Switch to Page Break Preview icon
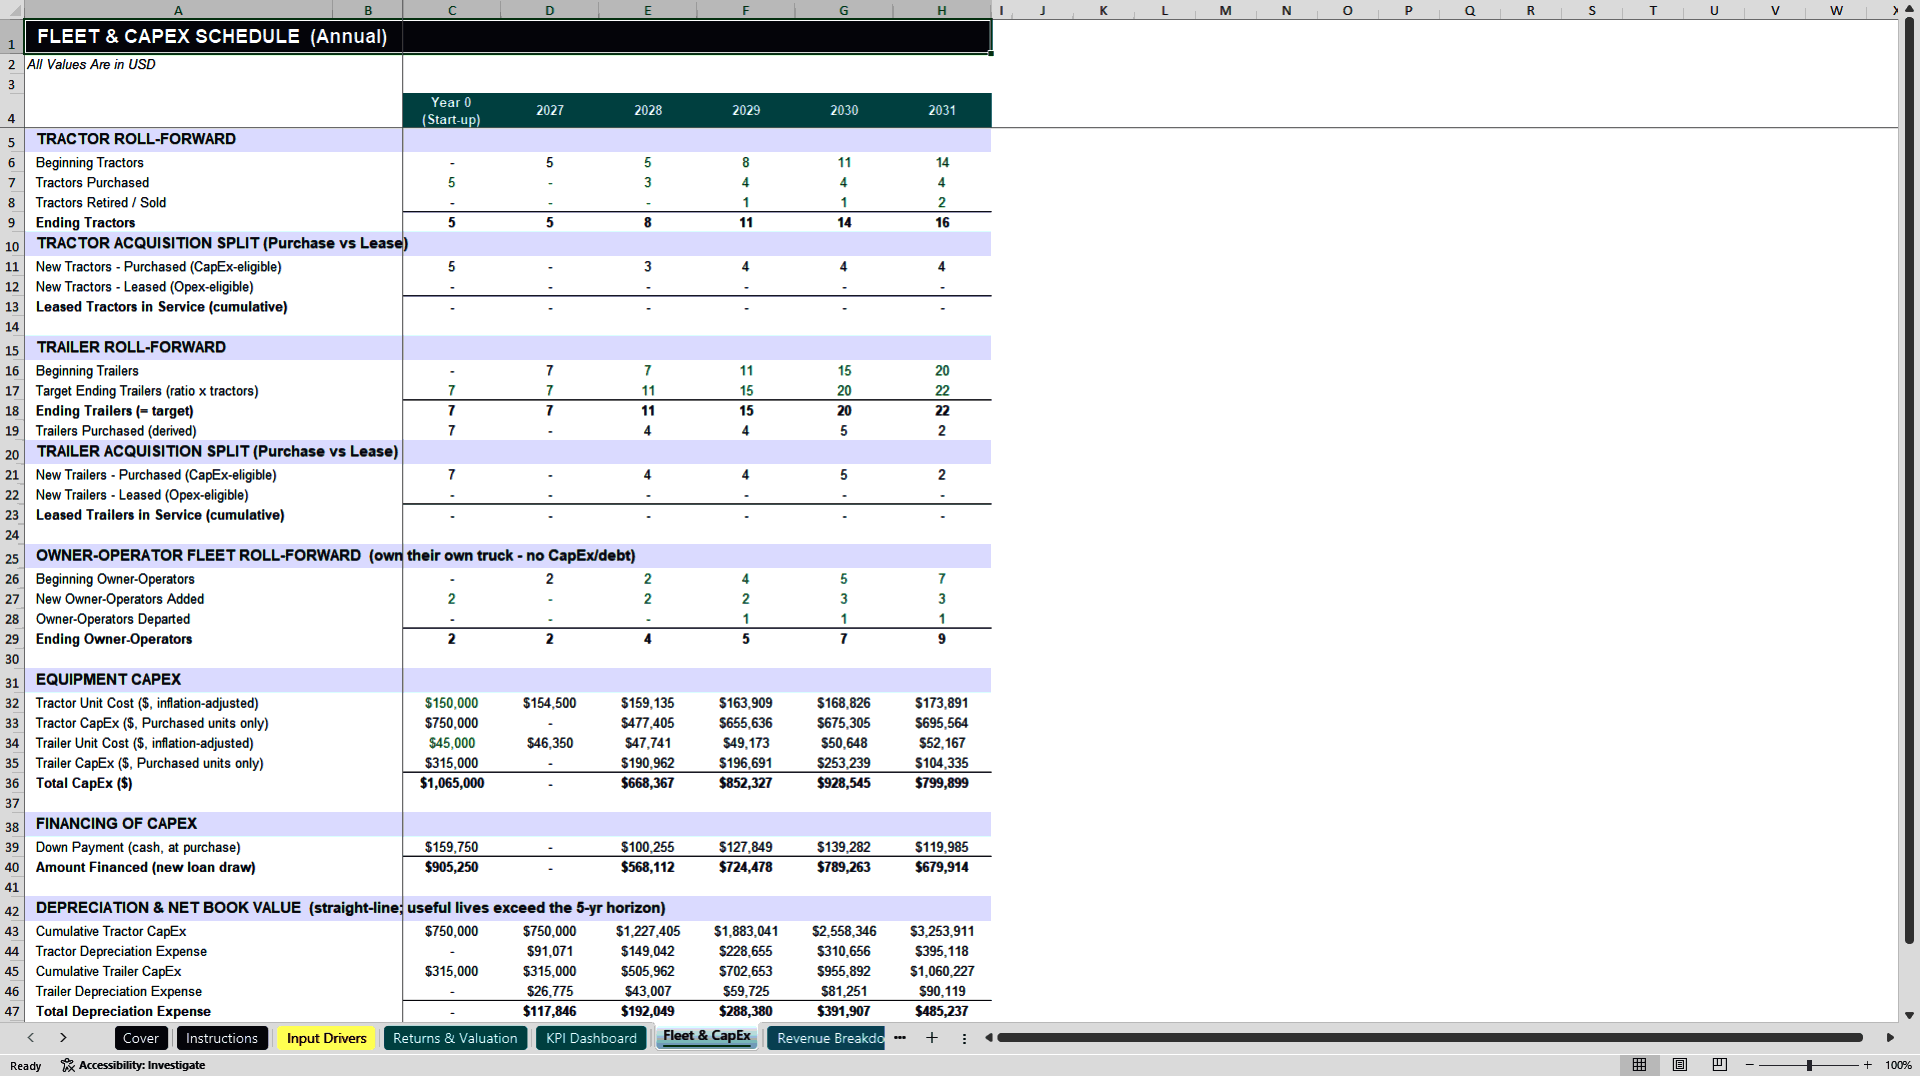Image resolution: width=1920 pixels, height=1076 pixels. tap(1720, 1065)
